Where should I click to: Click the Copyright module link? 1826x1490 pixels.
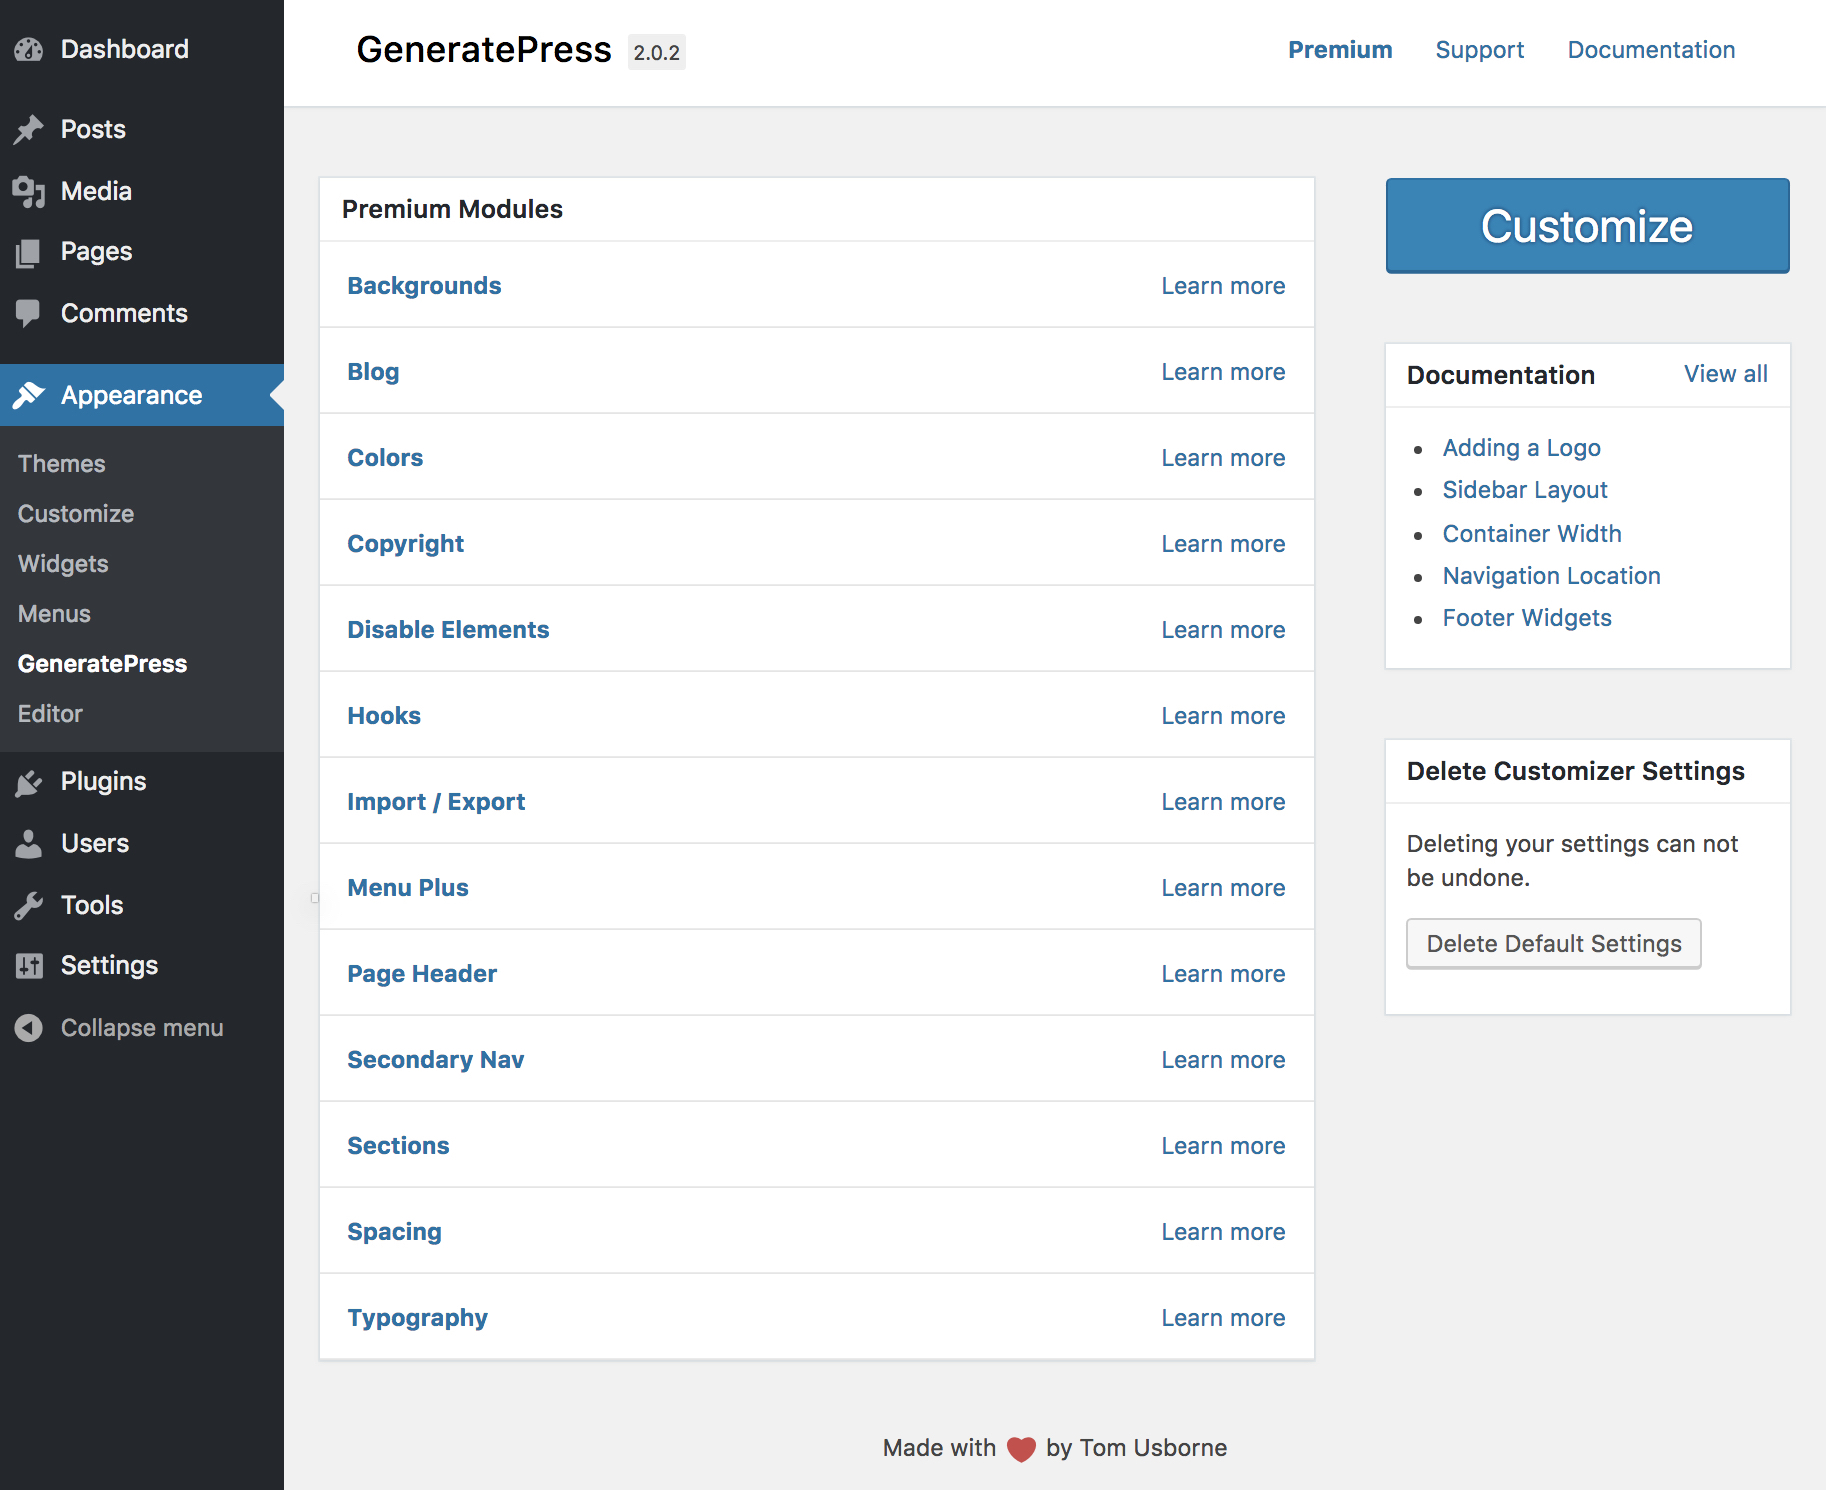pos(405,544)
